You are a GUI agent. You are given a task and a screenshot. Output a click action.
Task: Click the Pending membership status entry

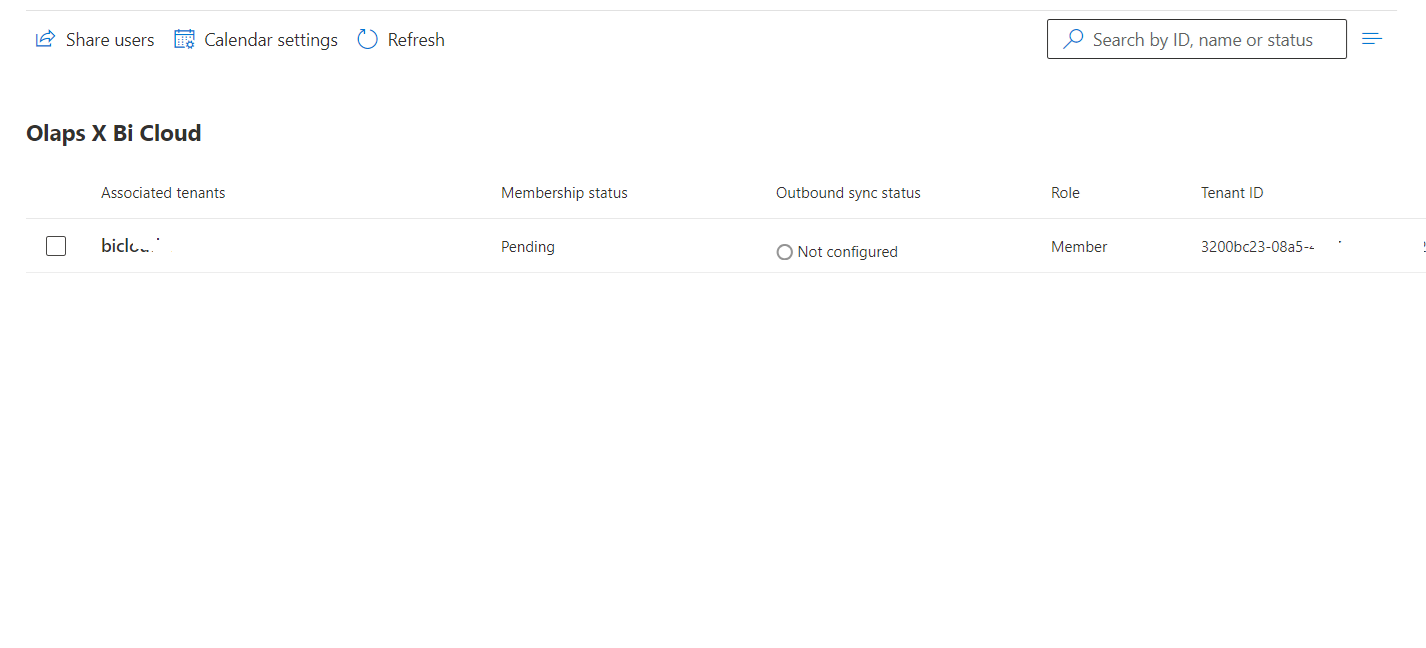coord(527,246)
